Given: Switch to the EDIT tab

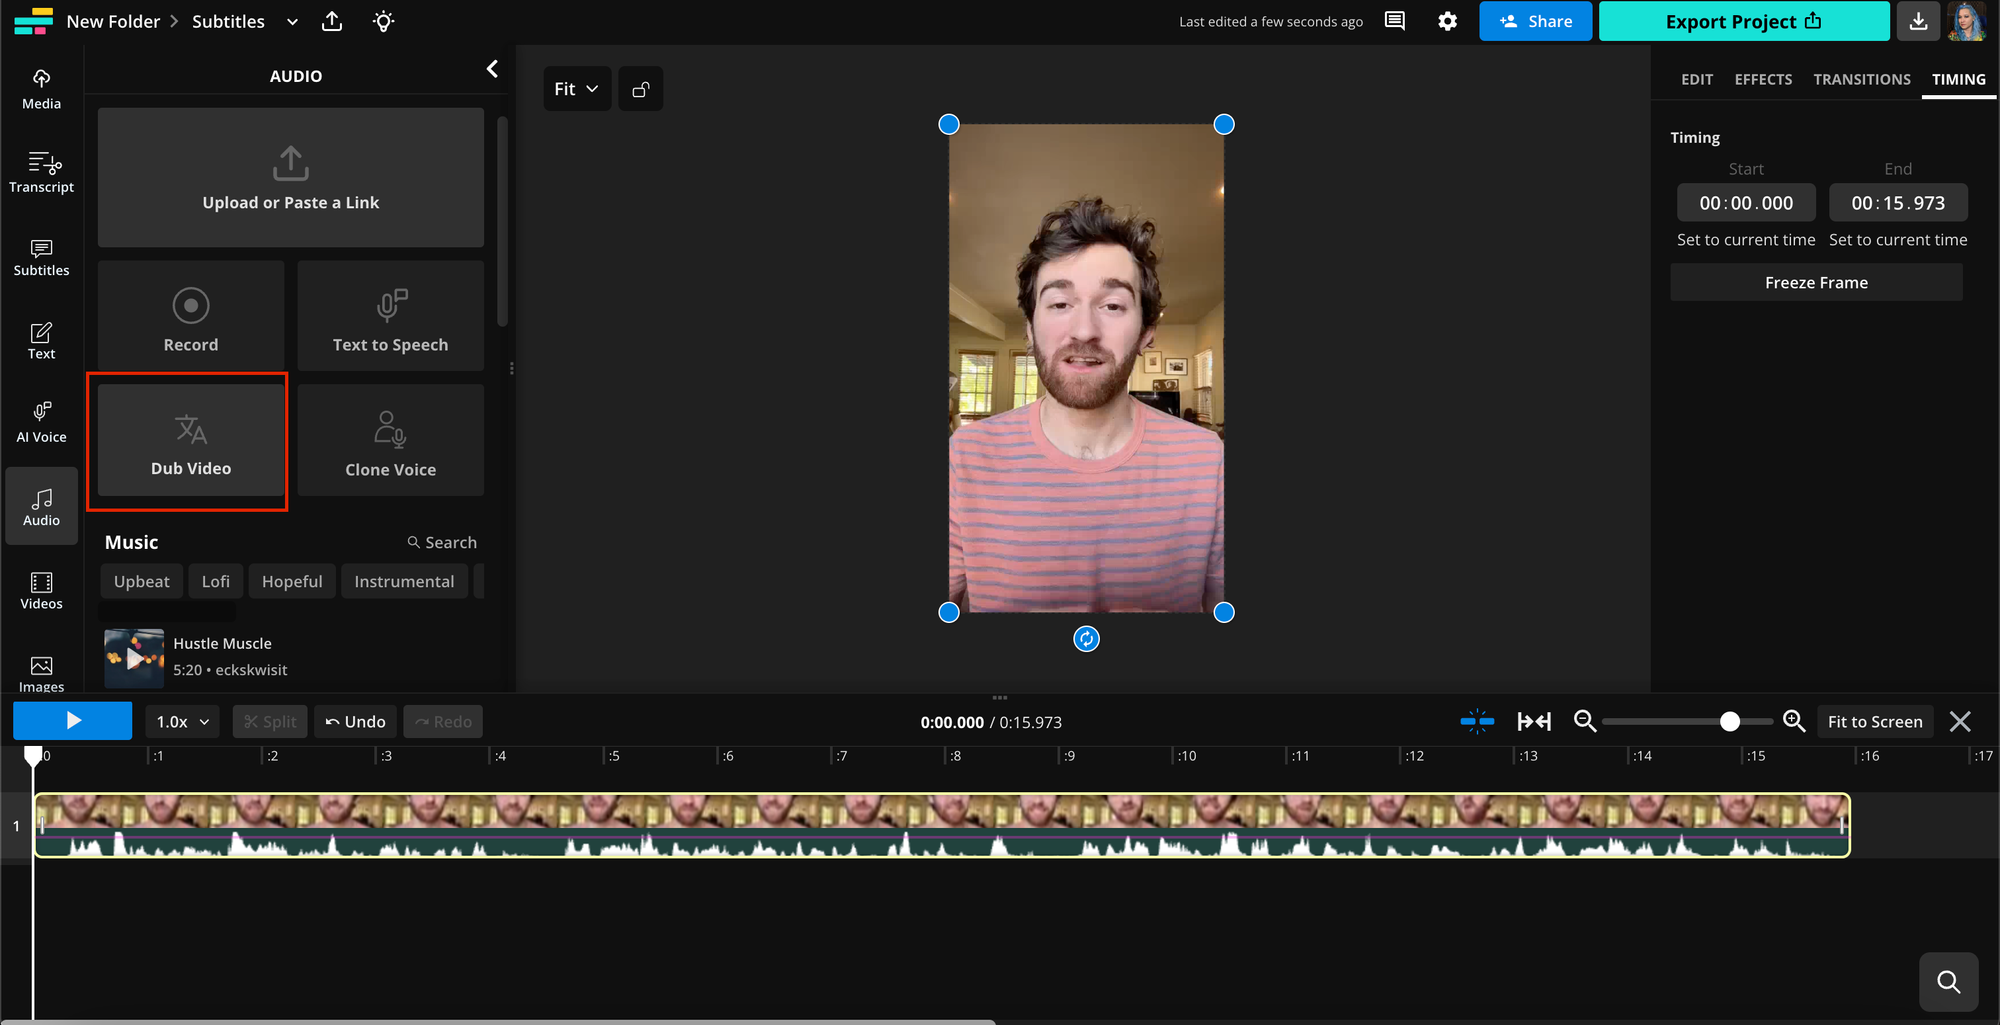Looking at the screenshot, I should (1697, 79).
